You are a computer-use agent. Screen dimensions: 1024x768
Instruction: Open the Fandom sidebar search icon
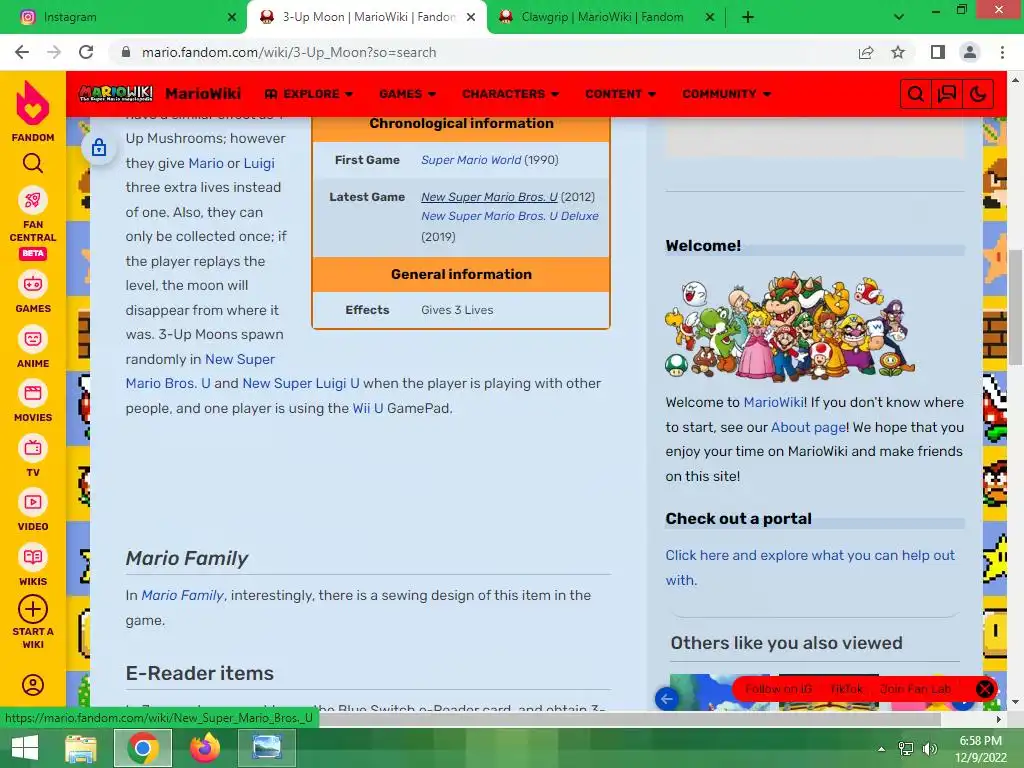[33, 163]
